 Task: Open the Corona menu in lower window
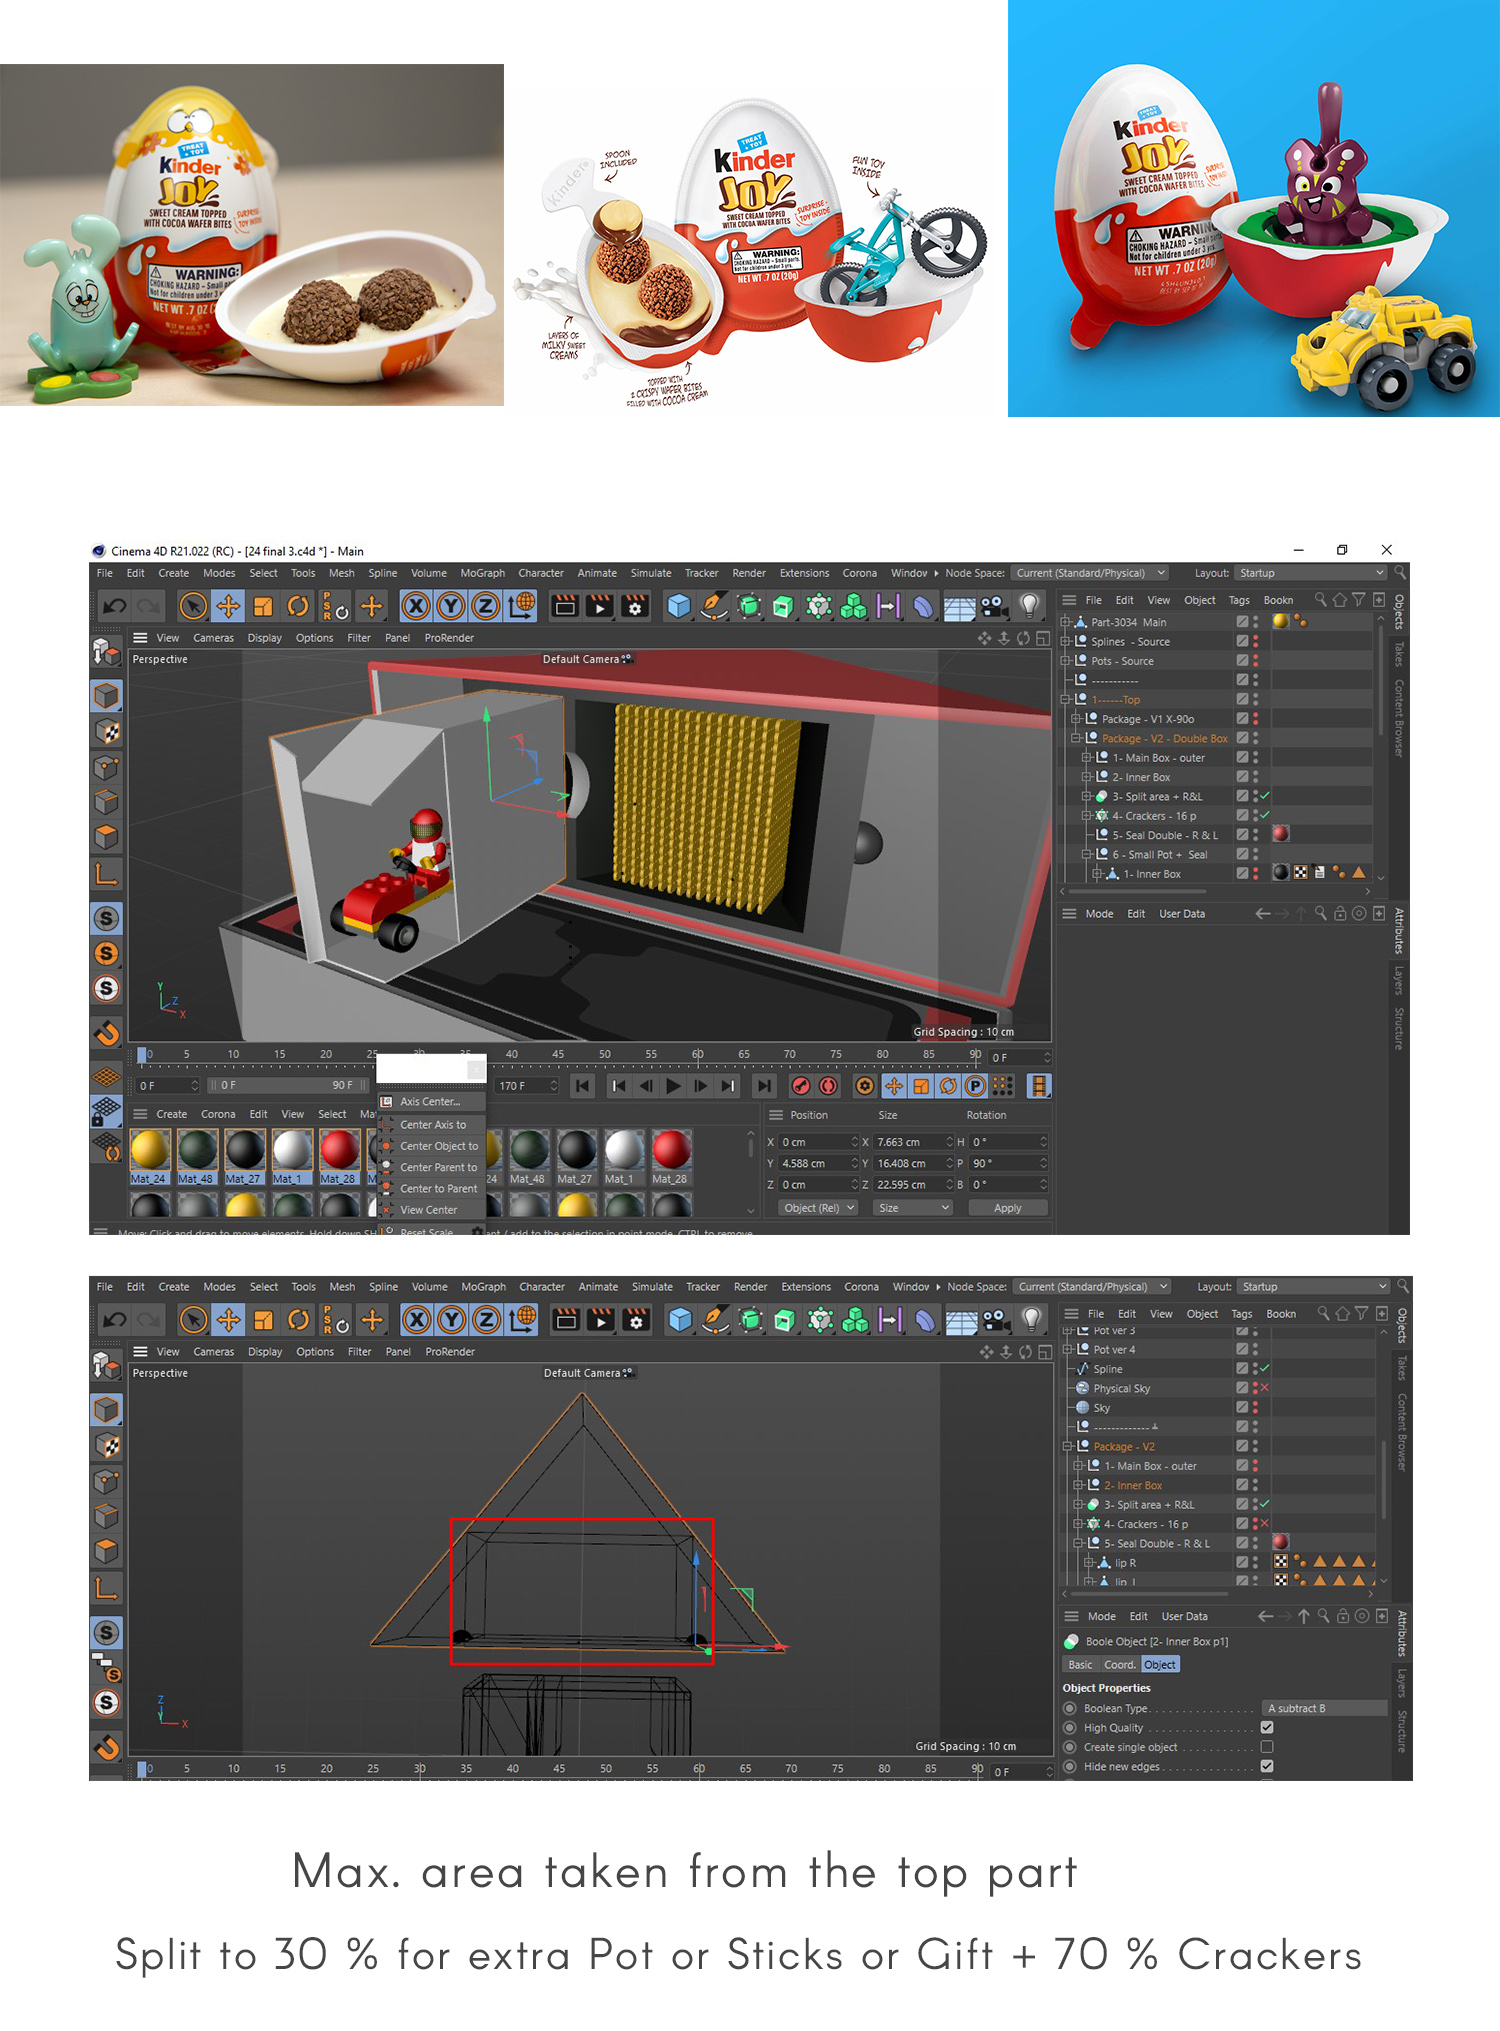(861, 1287)
